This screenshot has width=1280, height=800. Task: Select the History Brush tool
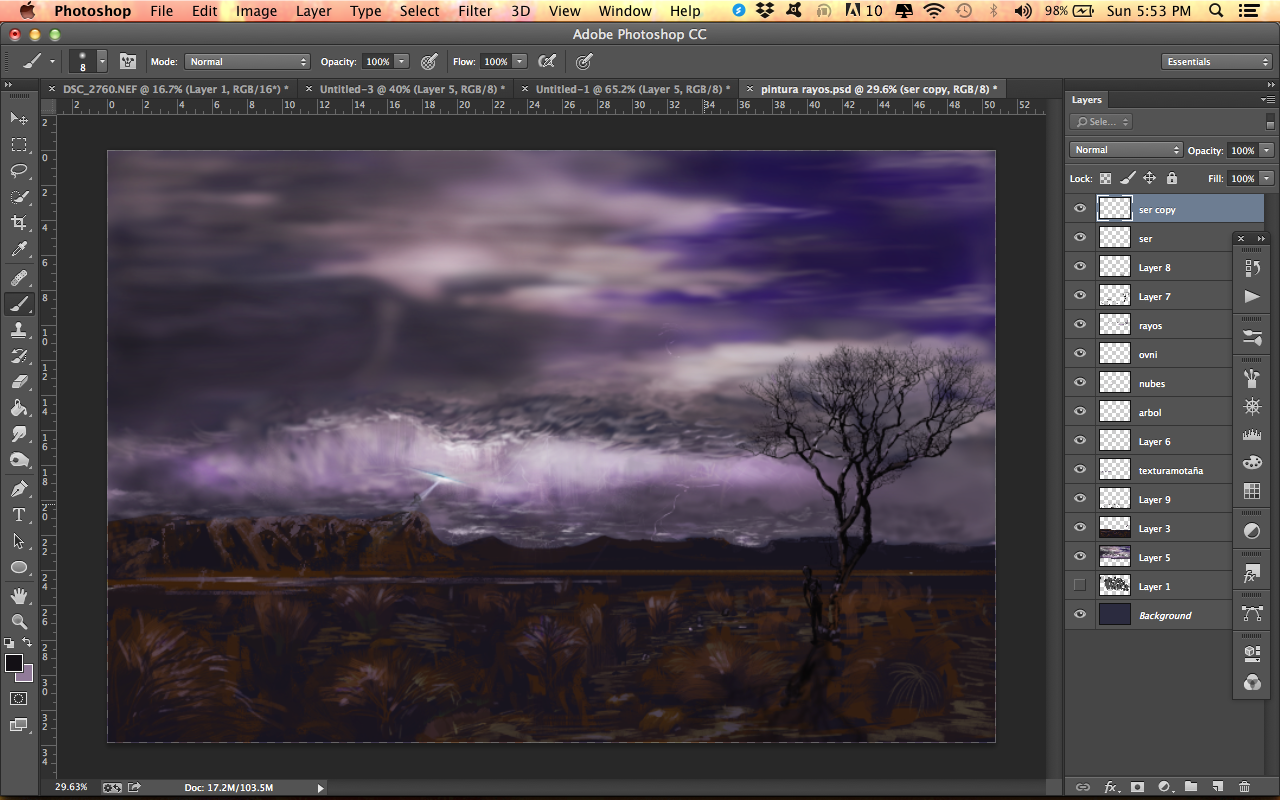point(19,356)
